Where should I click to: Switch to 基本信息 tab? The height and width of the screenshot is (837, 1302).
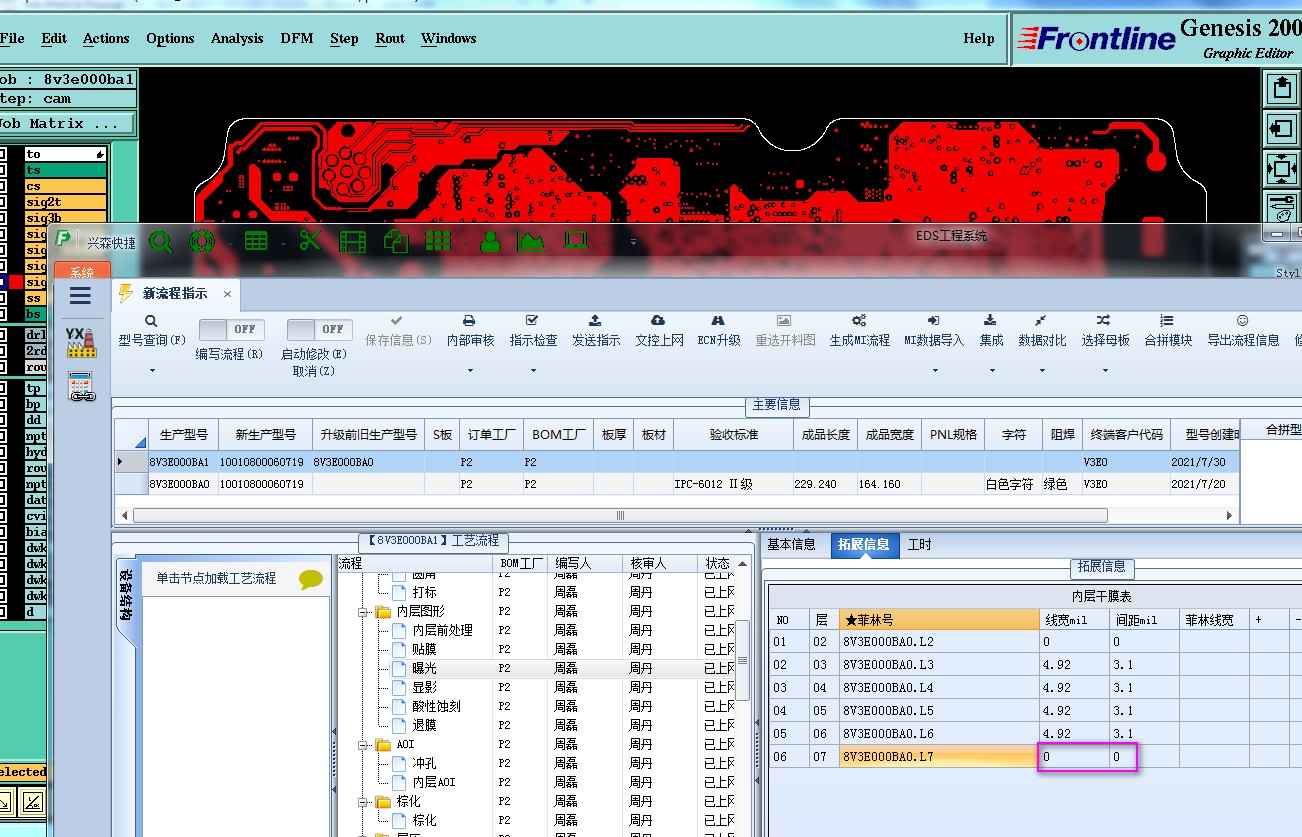click(x=792, y=545)
